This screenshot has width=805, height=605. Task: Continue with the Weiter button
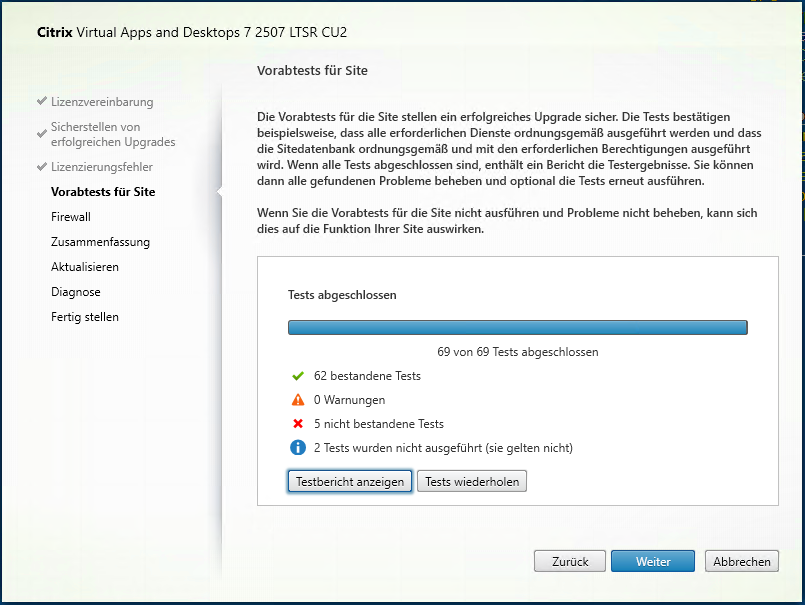pos(653,561)
